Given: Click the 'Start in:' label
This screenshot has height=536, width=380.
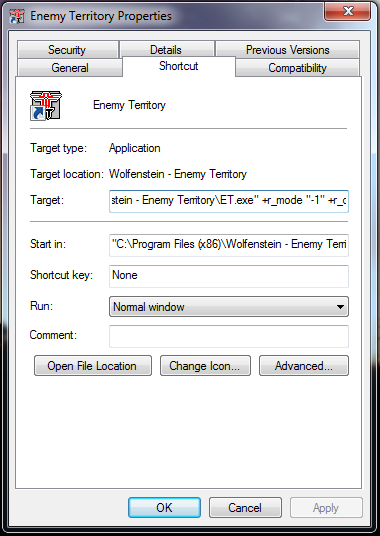Looking at the screenshot, I should (48, 244).
